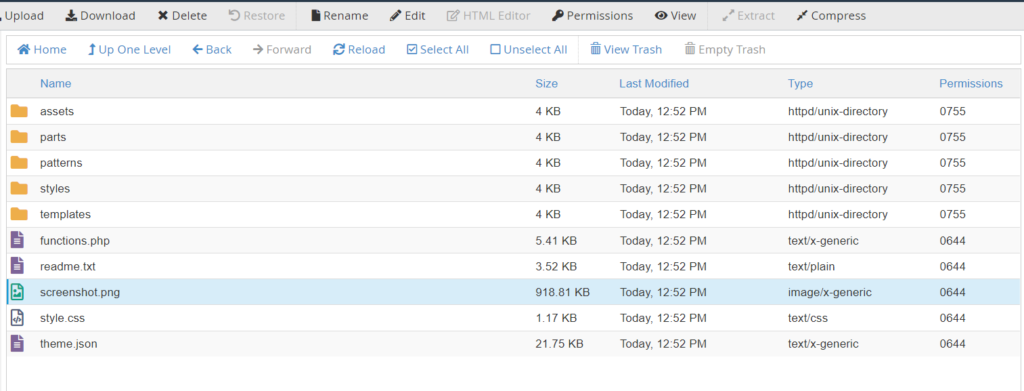Open the Permissions tool
This screenshot has width=1024, height=391.
[x=592, y=16]
